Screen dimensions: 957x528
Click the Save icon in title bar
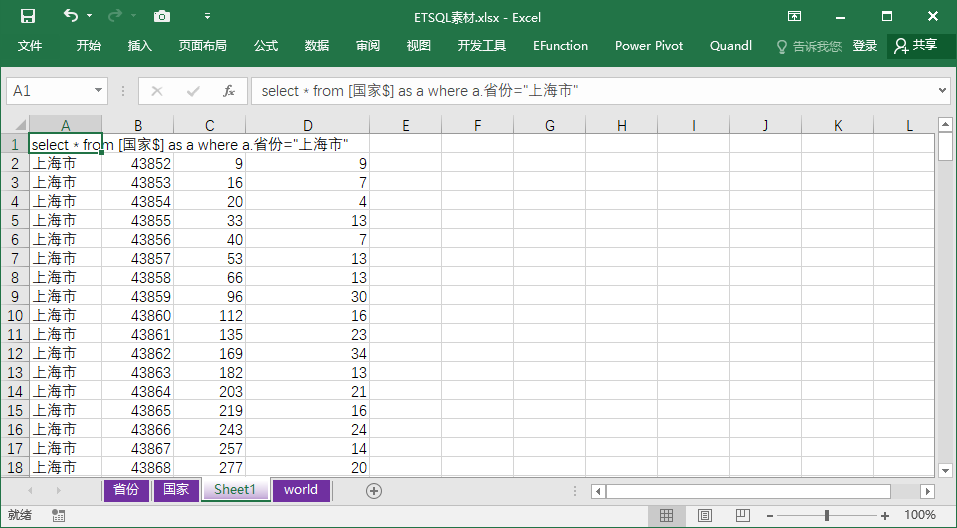(x=28, y=16)
